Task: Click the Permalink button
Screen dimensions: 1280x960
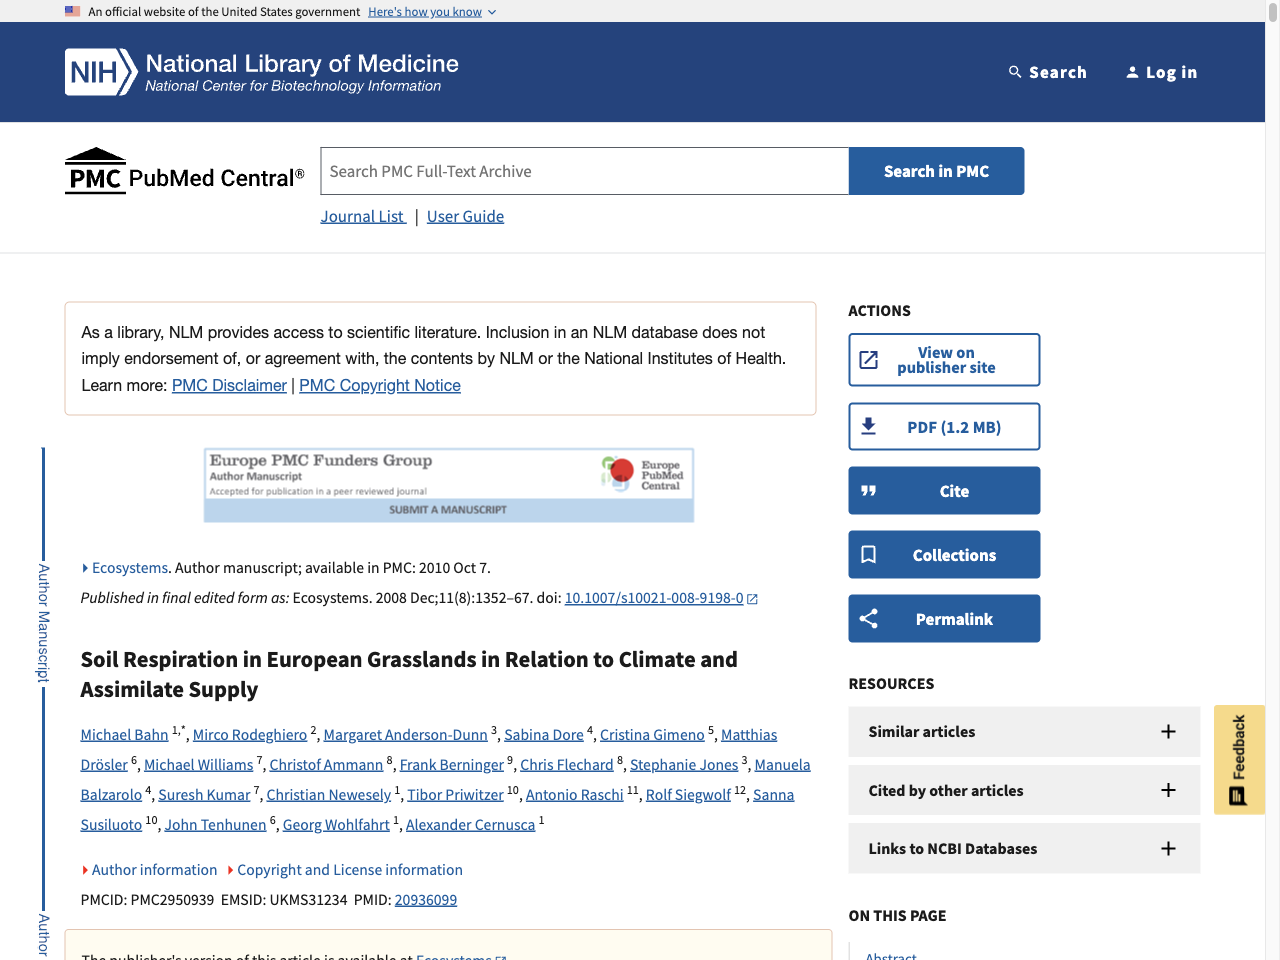Action: coord(944,619)
